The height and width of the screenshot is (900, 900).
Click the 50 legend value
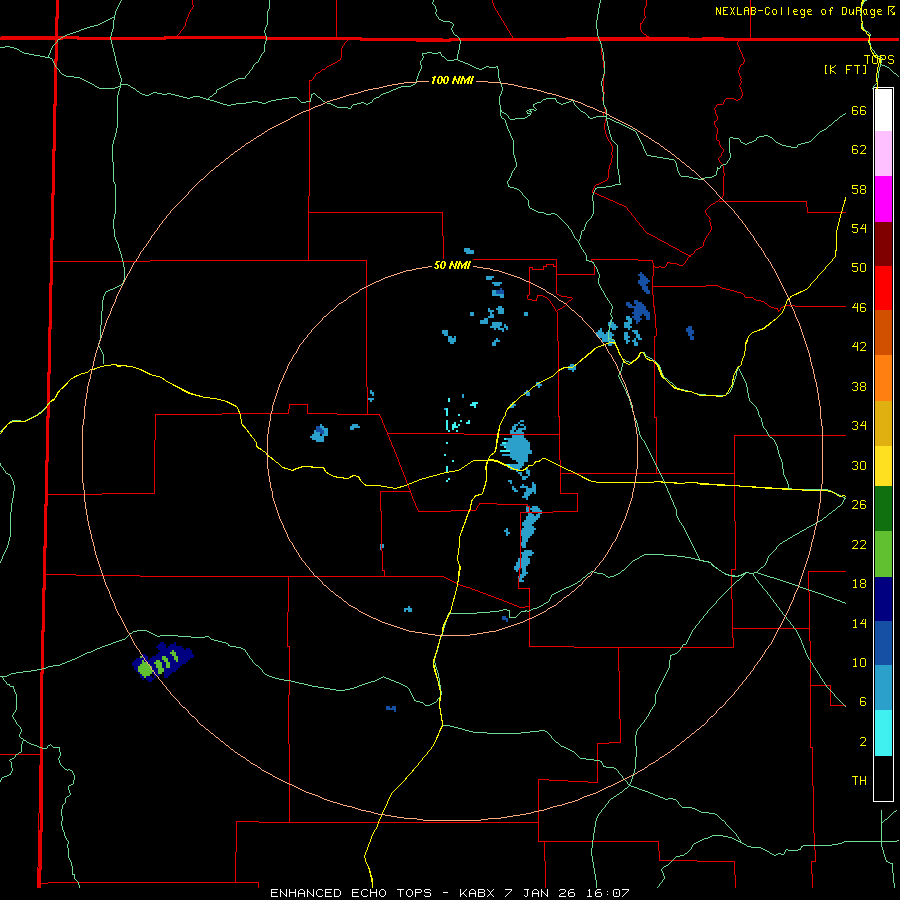[859, 268]
